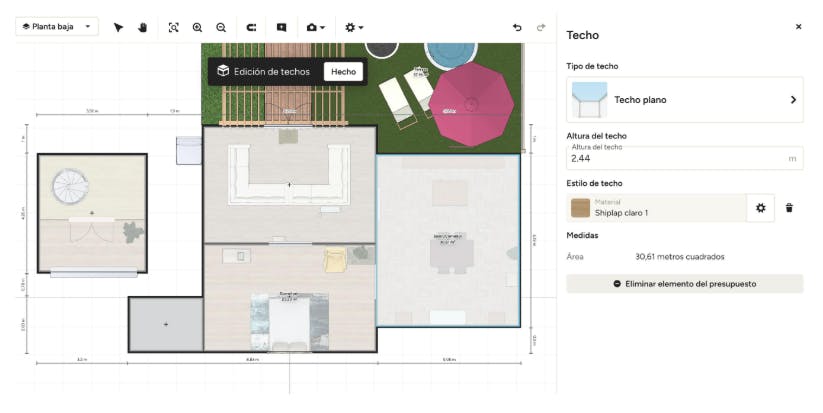Select the arrow pointer tool
The width and height of the screenshot is (823, 413).
point(118,27)
